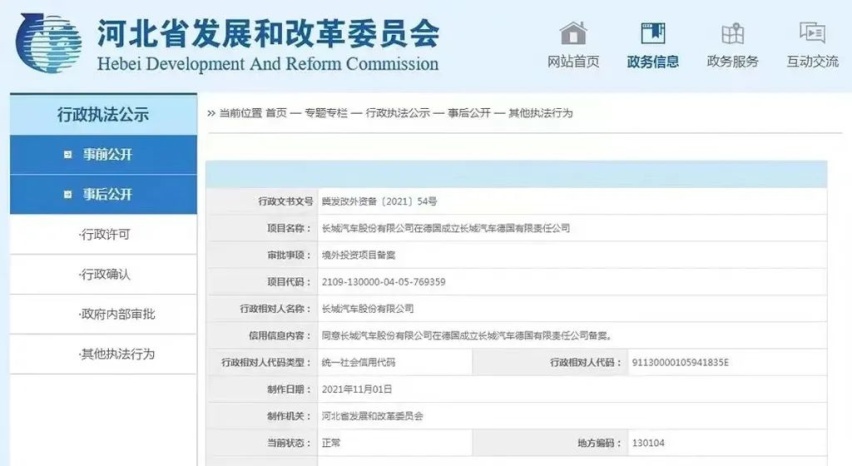The width and height of the screenshot is (852, 466).
Task: Select 行政确认 in the sidebar
Action: 105,274
